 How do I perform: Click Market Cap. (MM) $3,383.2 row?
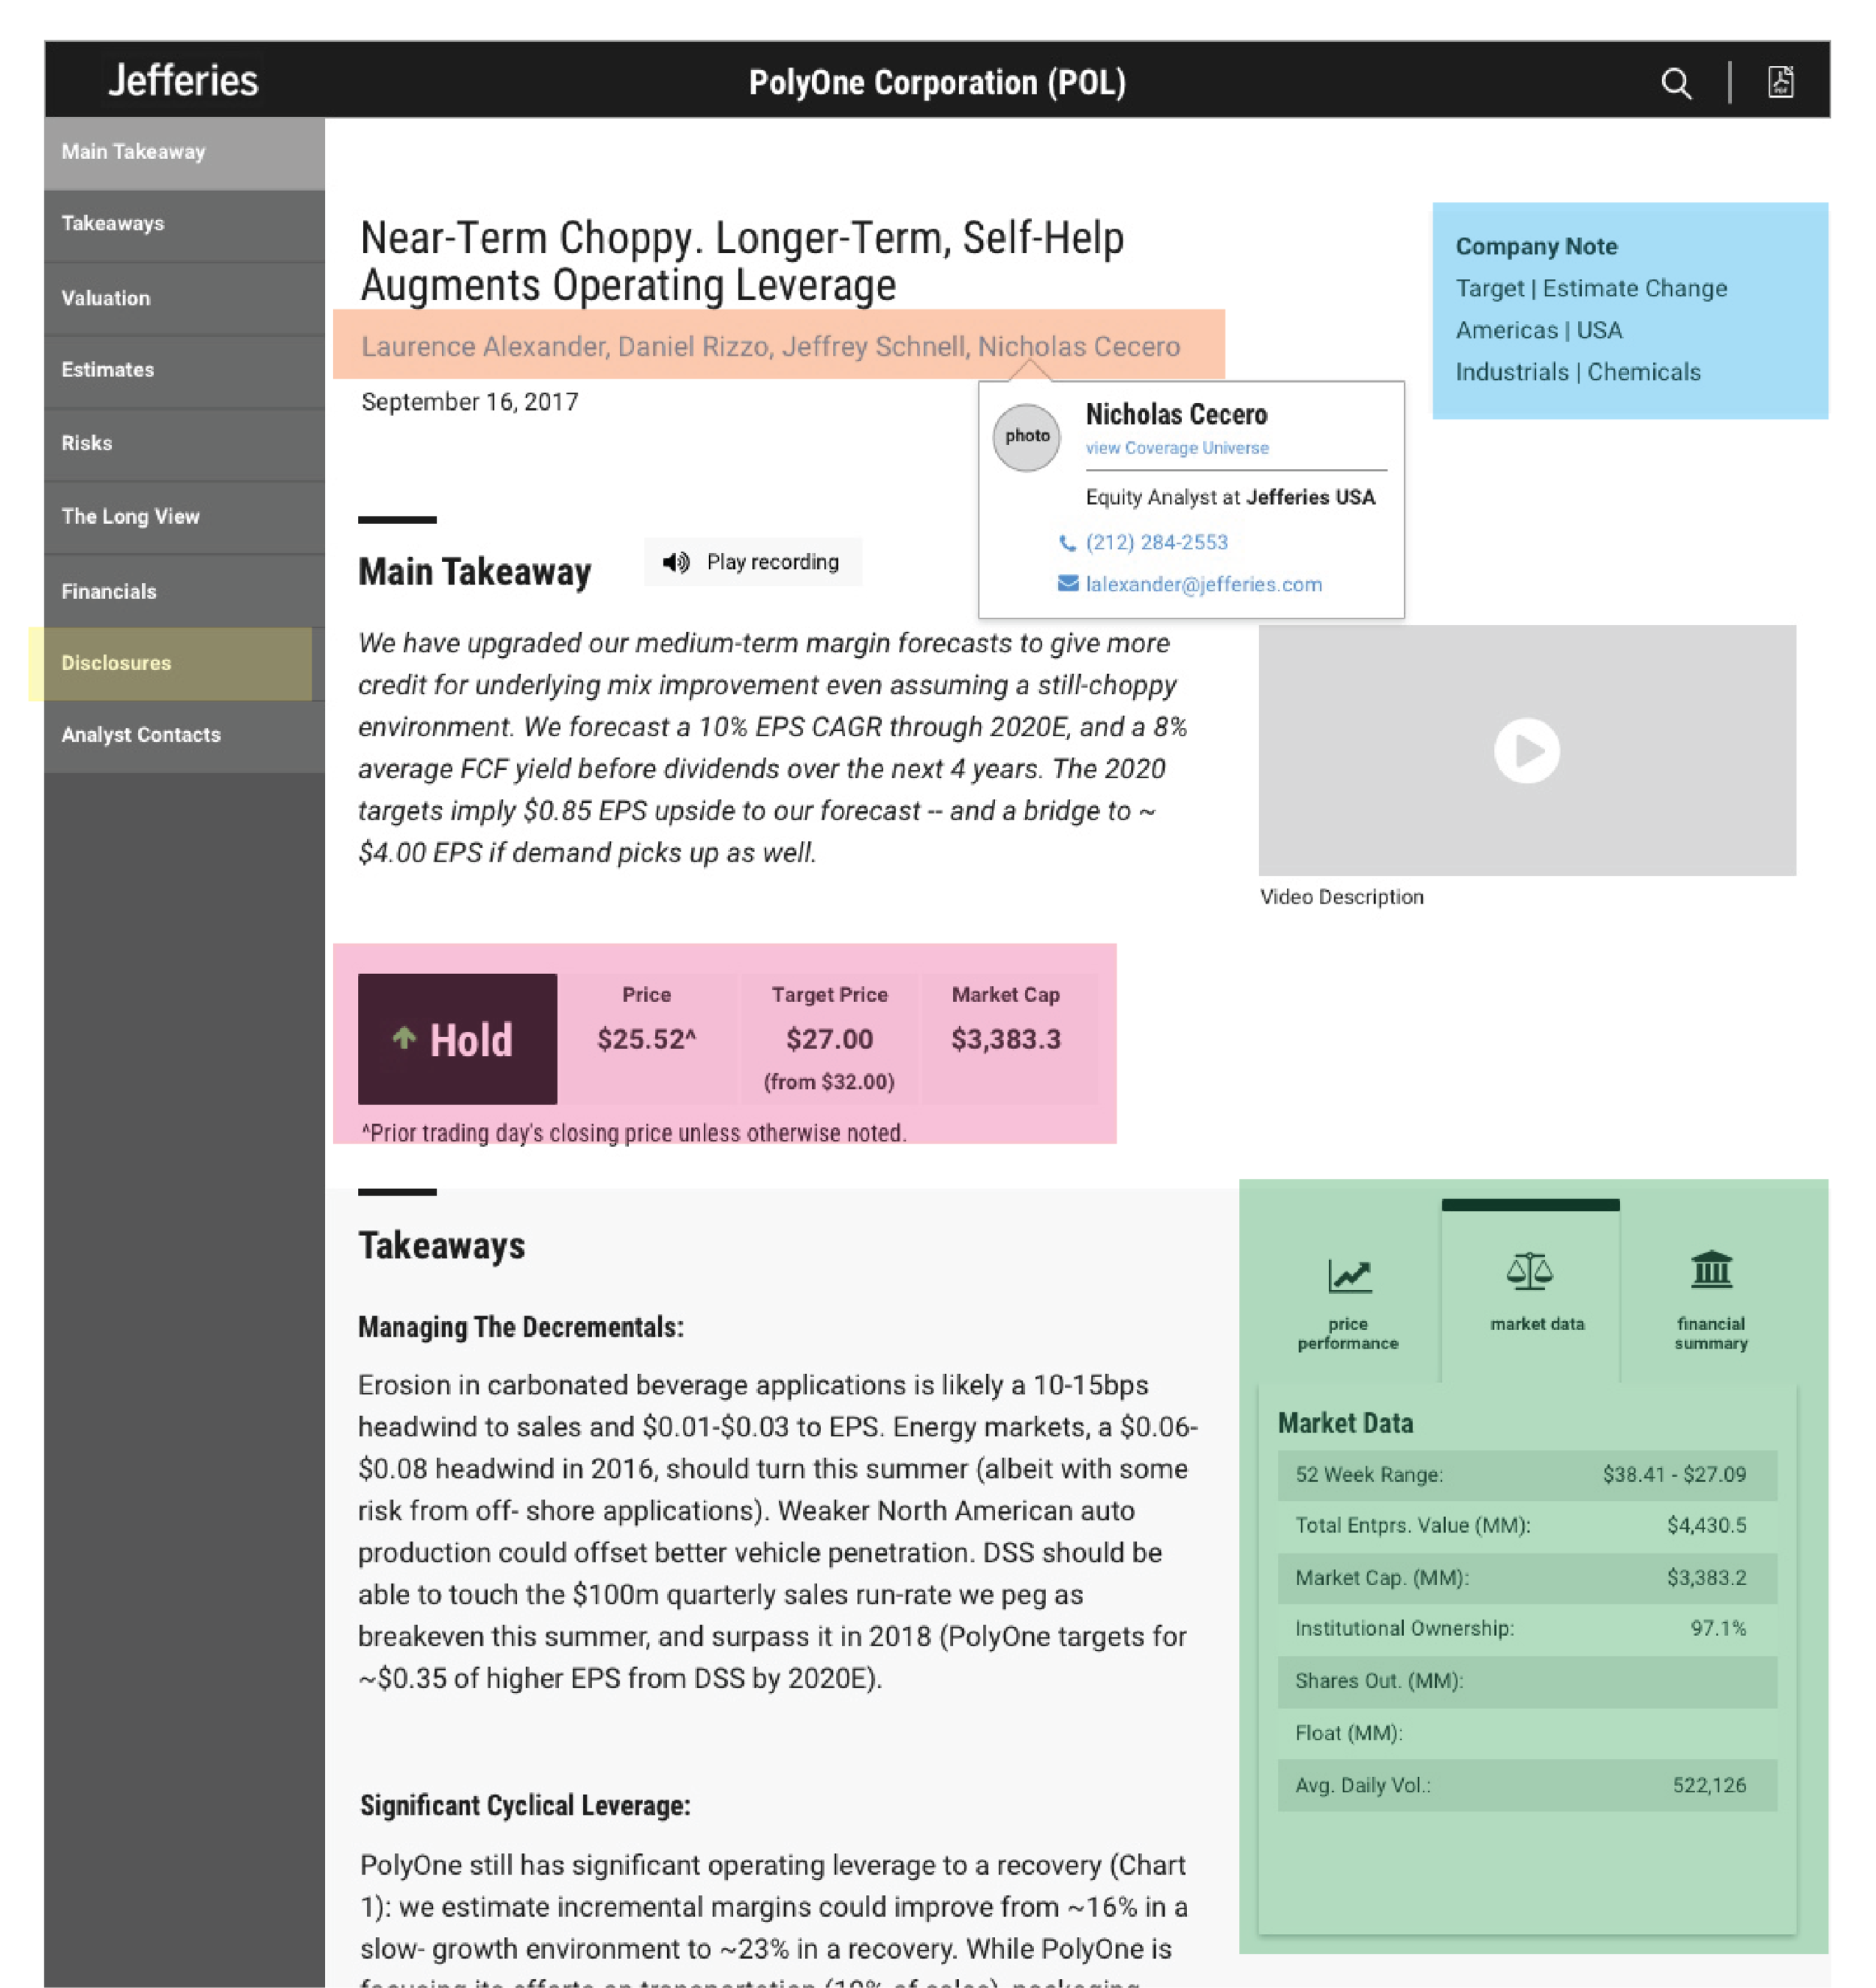(1527, 1578)
